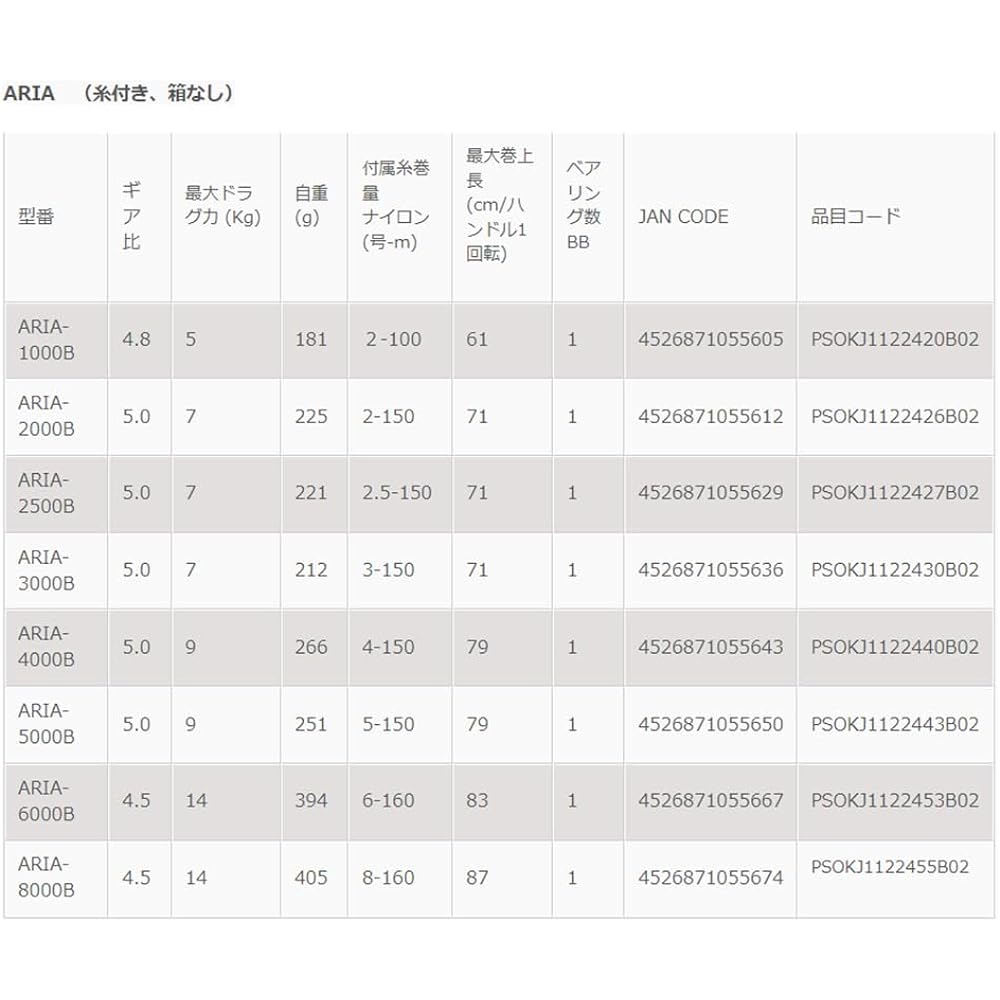The image size is (1000, 1000).
Task: Select item code PSOKJ1122426B02
Action: point(895,416)
